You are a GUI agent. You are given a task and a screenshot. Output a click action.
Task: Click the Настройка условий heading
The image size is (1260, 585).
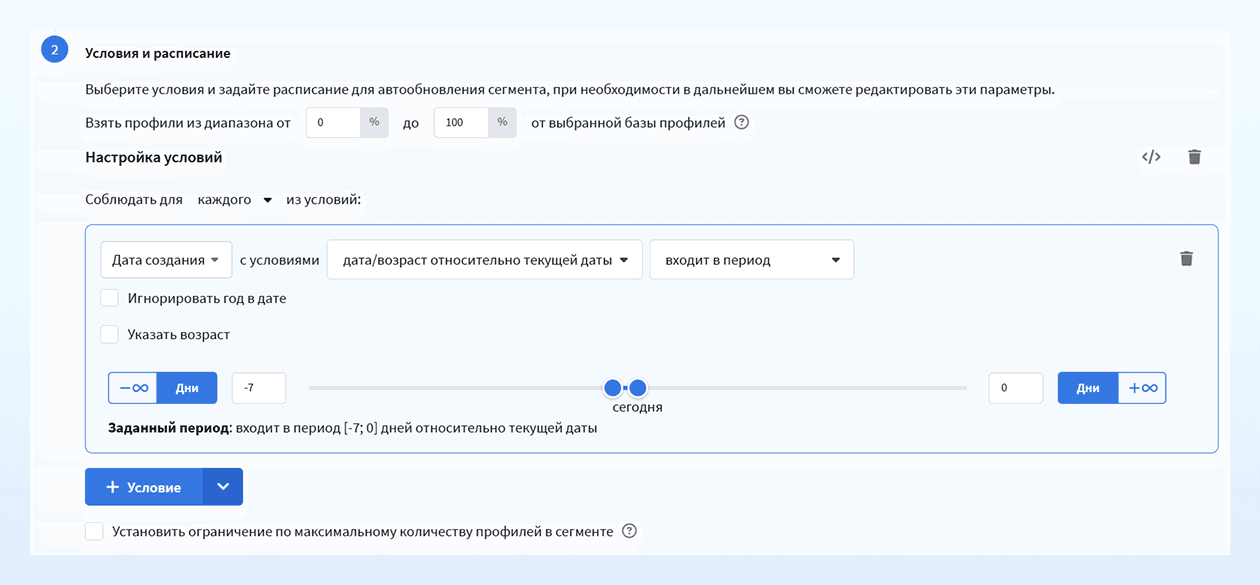point(154,157)
